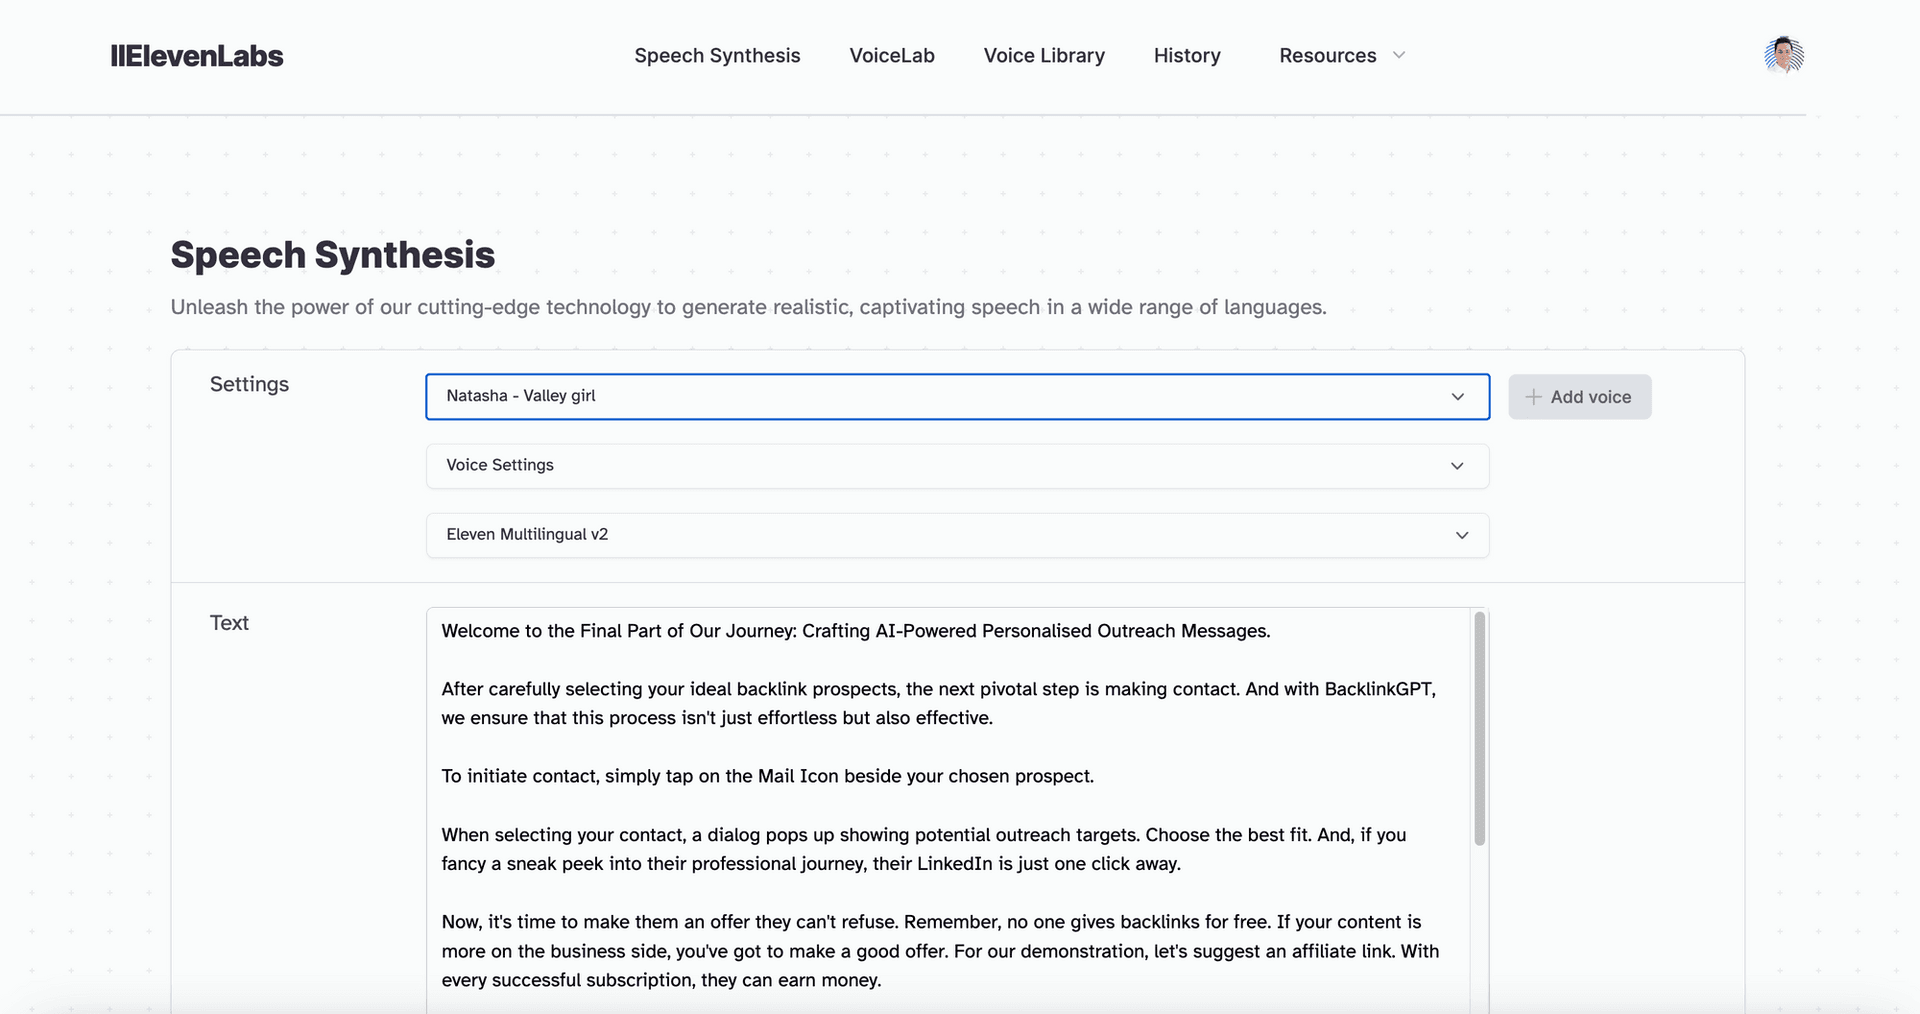Click the plus icon in Add voice
The height and width of the screenshot is (1014, 1920).
(x=1533, y=397)
